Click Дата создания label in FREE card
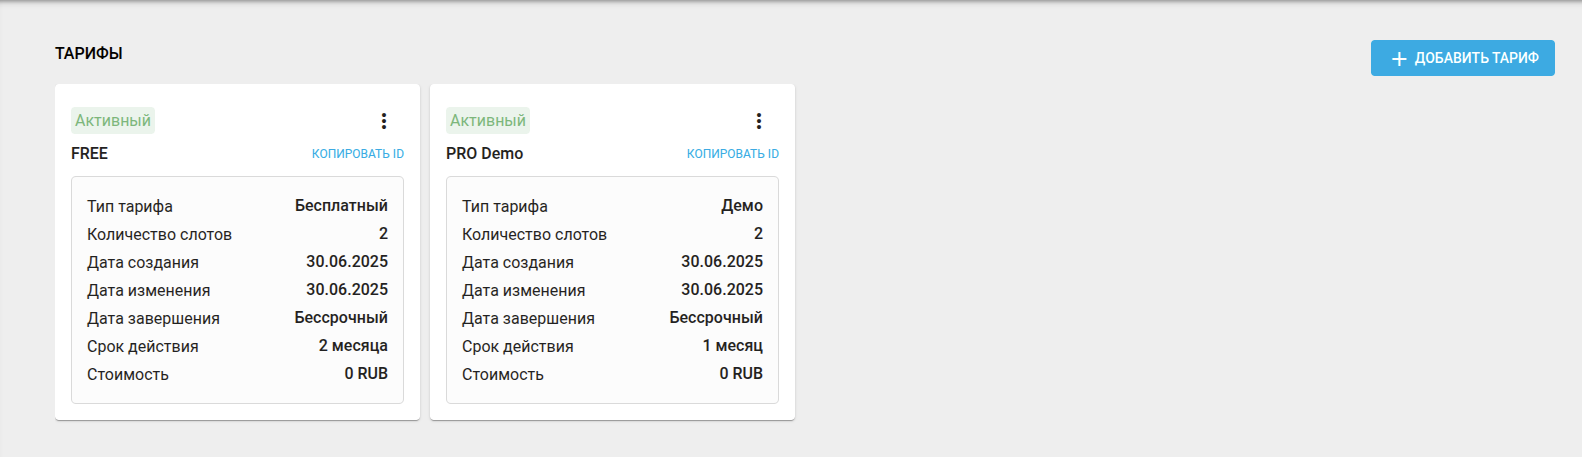Image resolution: width=1582 pixels, height=457 pixels. pyautogui.click(x=143, y=262)
